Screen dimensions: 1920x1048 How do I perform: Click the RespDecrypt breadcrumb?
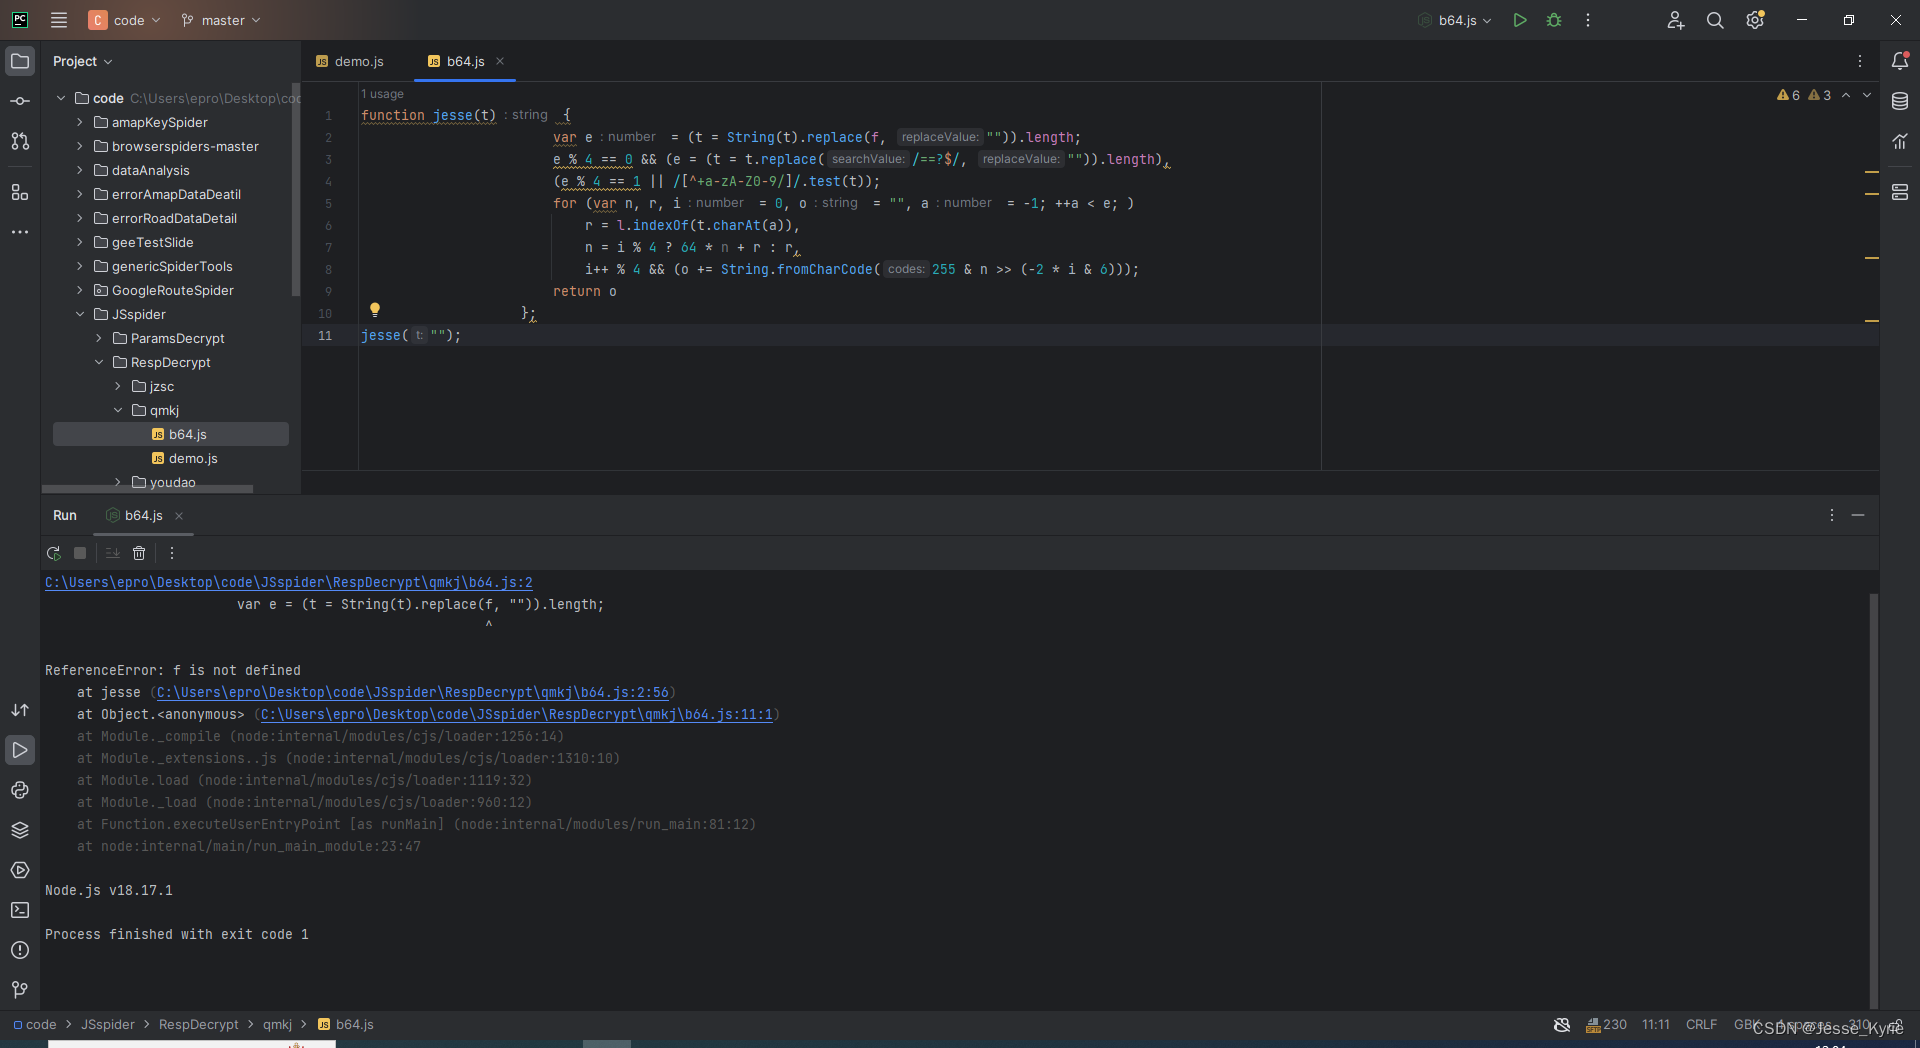coord(198,1024)
